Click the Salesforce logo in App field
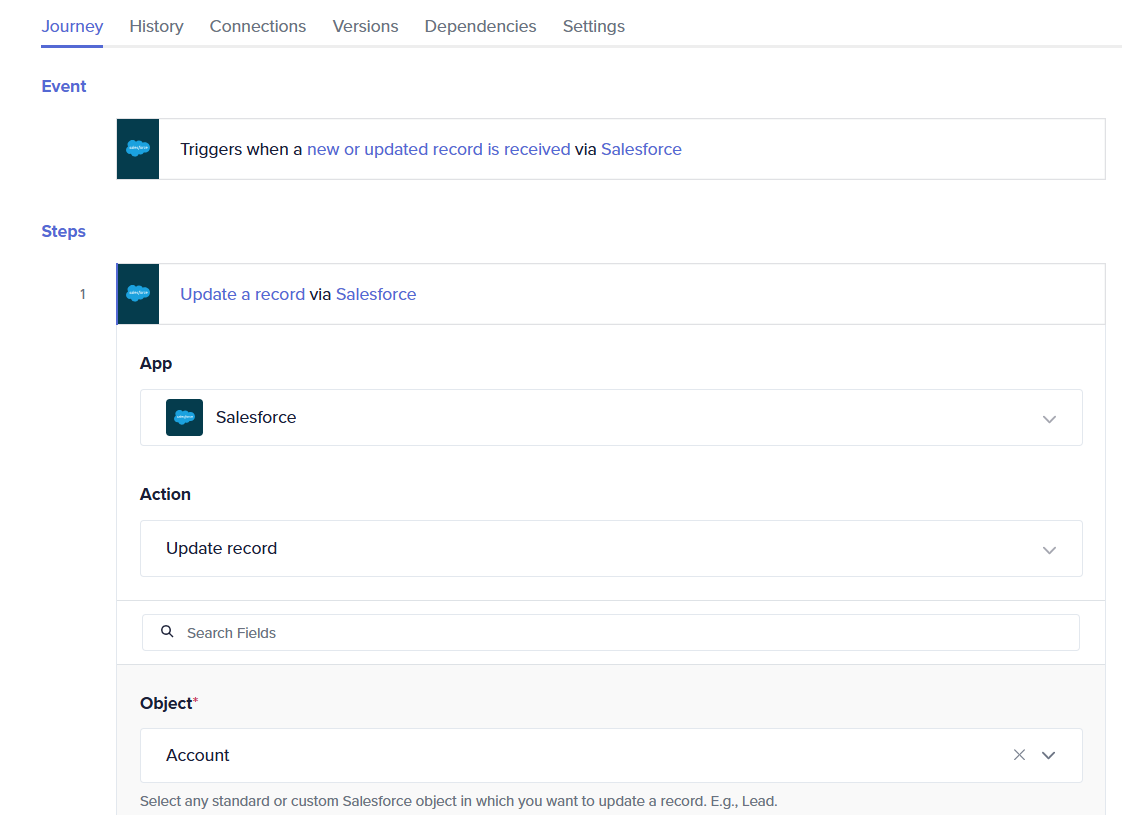Viewport: 1122px width, 815px height. pyautogui.click(x=185, y=417)
